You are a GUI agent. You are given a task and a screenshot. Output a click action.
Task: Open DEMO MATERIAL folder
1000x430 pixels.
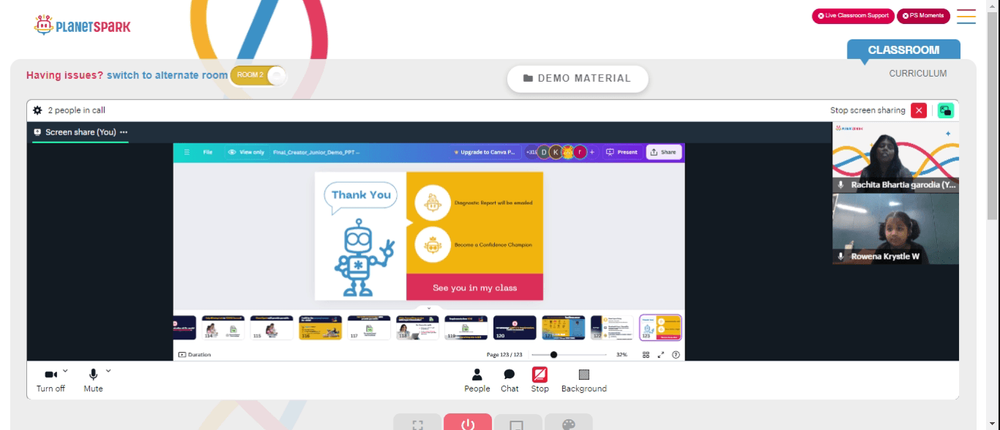click(577, 78)
